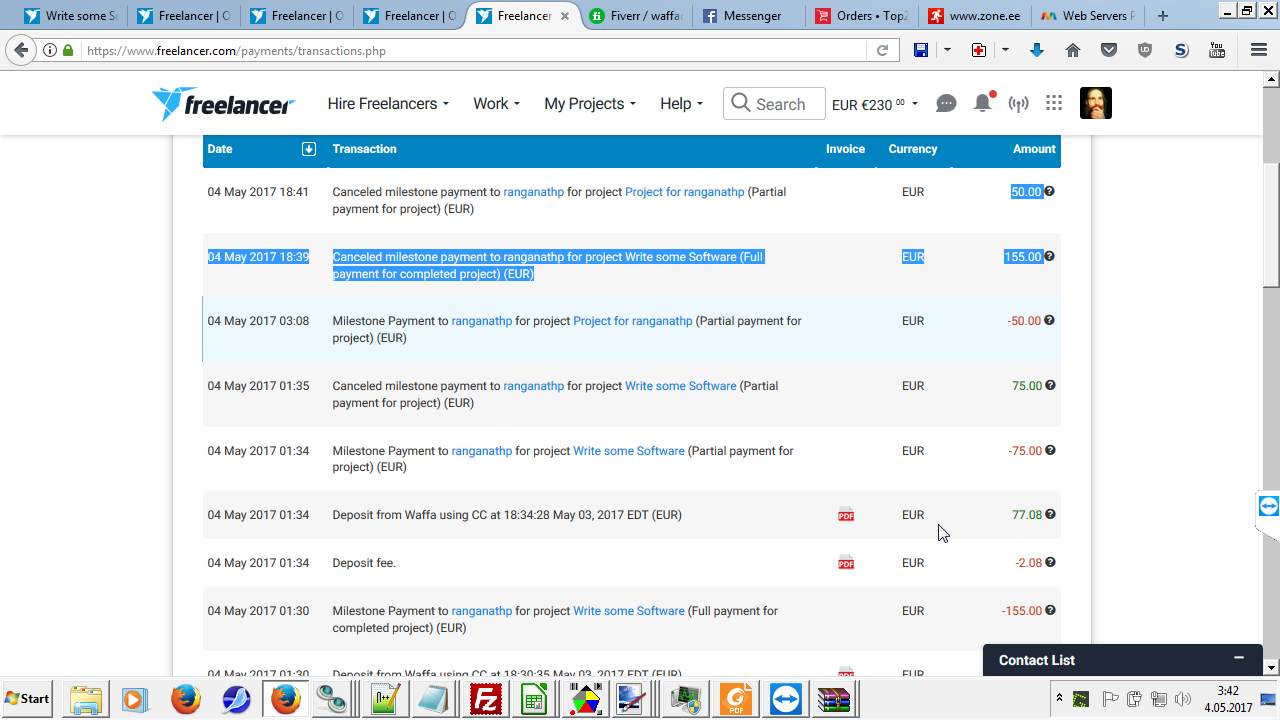Open dropdown arrow beside the floppy save icon
The width and height of the screenshot is (1280, 720).
(x=947, y=51)
